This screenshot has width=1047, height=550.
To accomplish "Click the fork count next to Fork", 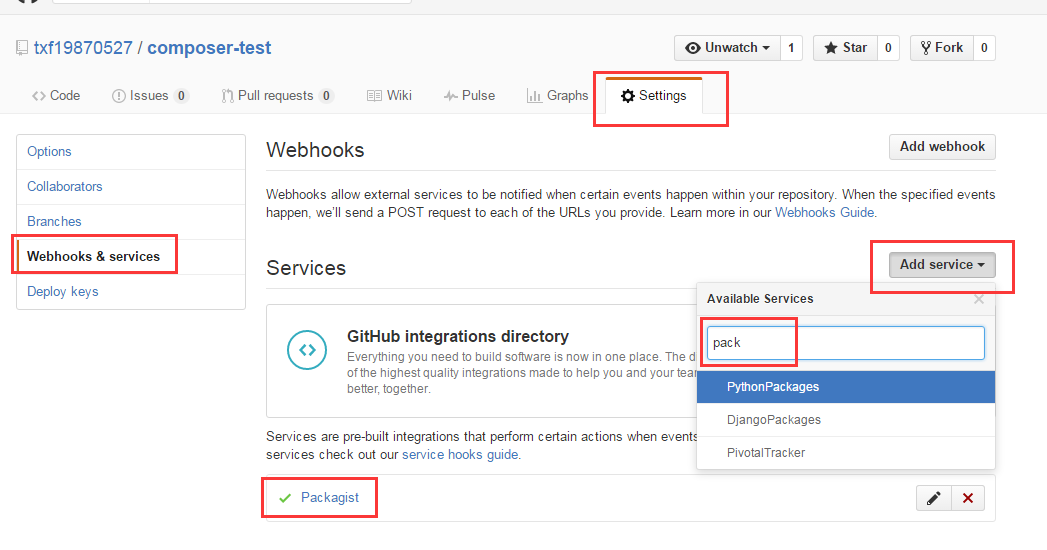I will click(x=984, y=48).
